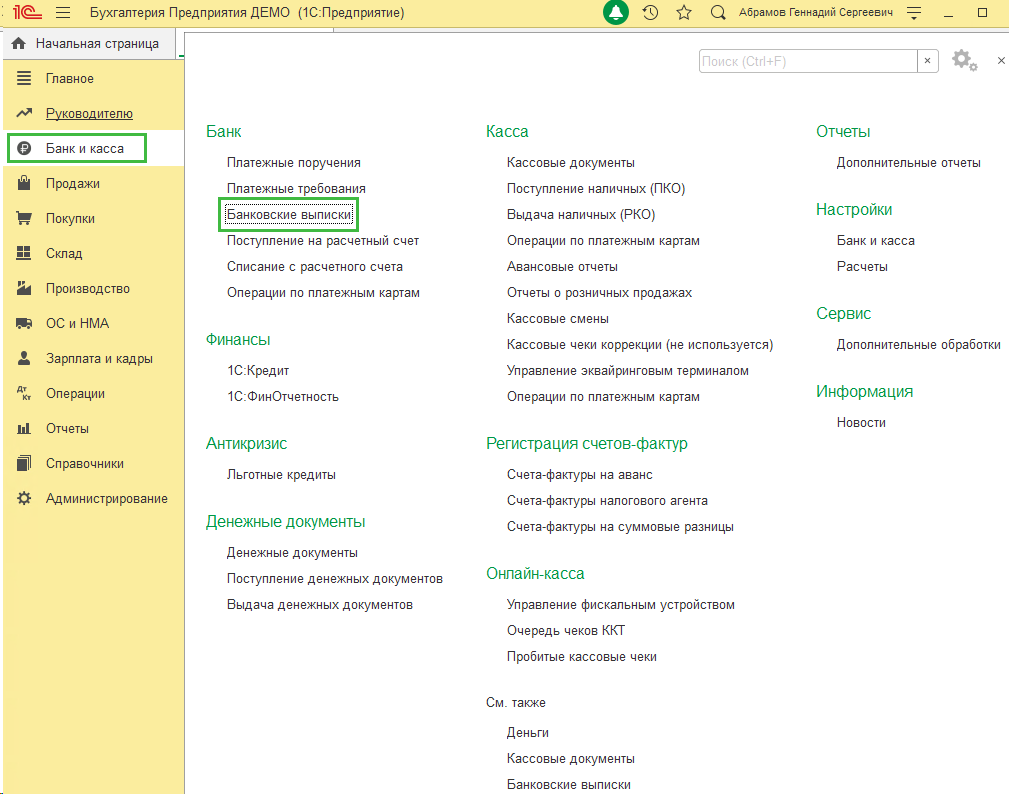Open the Руководителю section
Viewport: 1009px width, 794px height.
tap(89, 113)
